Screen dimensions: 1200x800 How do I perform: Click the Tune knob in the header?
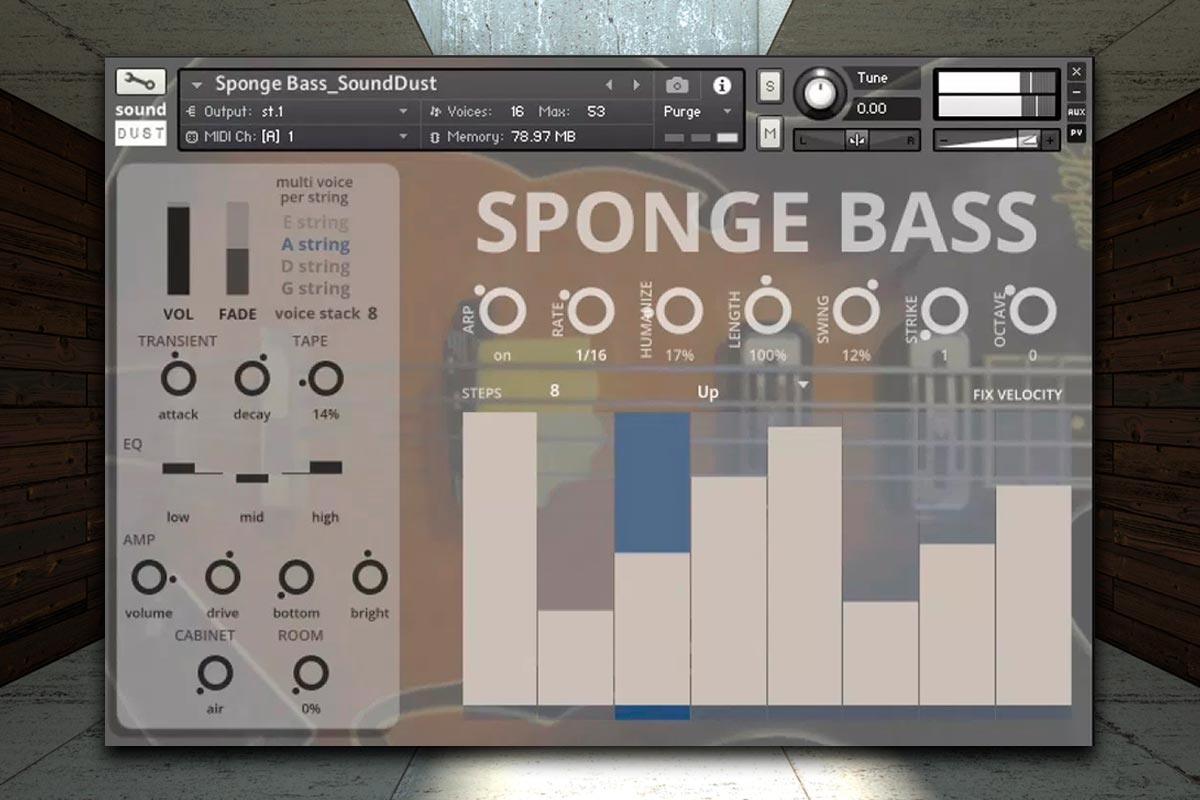click(820, 94)
